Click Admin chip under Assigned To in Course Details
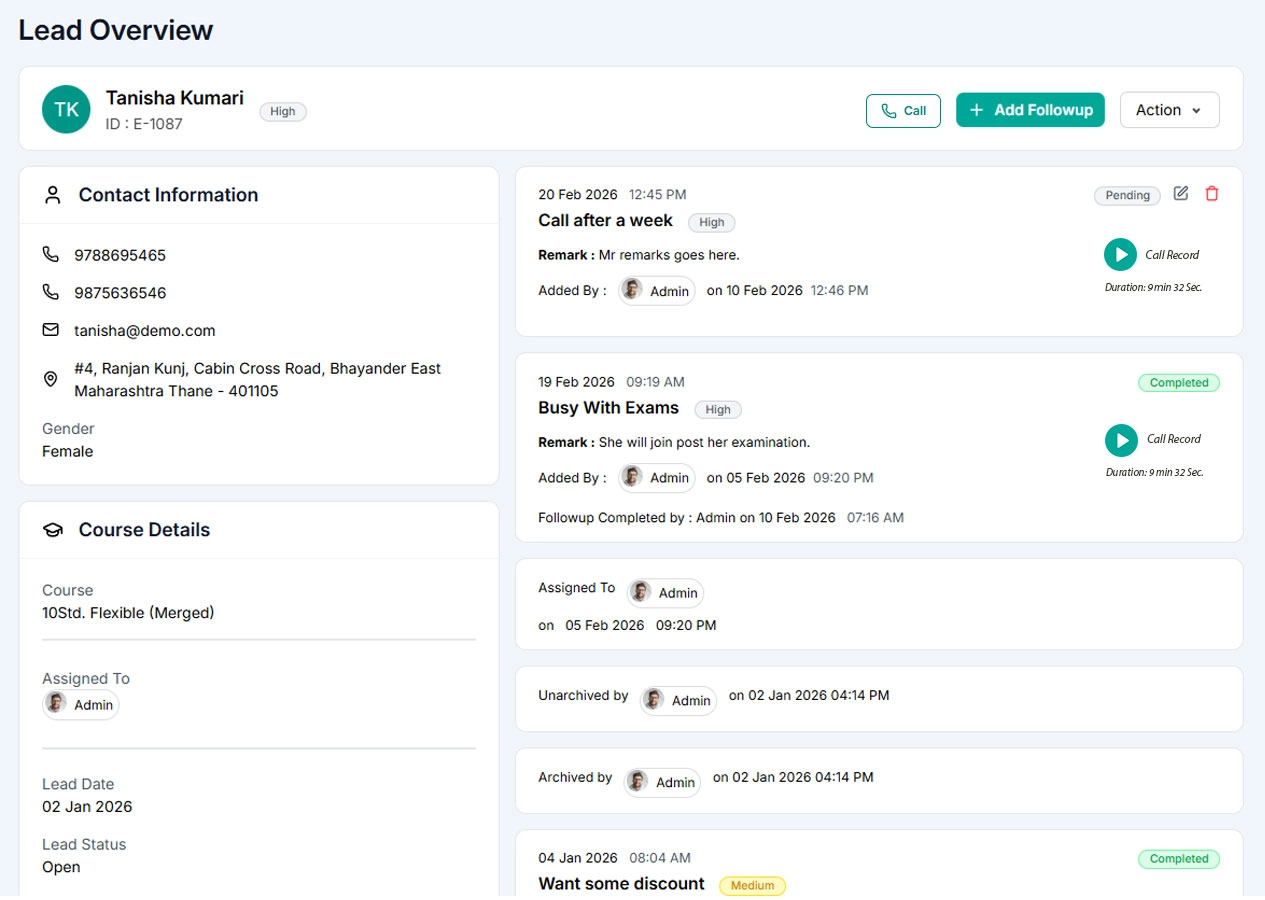Screen dimensions: 1265x900 pyautogui.click(x=81, y=705)
